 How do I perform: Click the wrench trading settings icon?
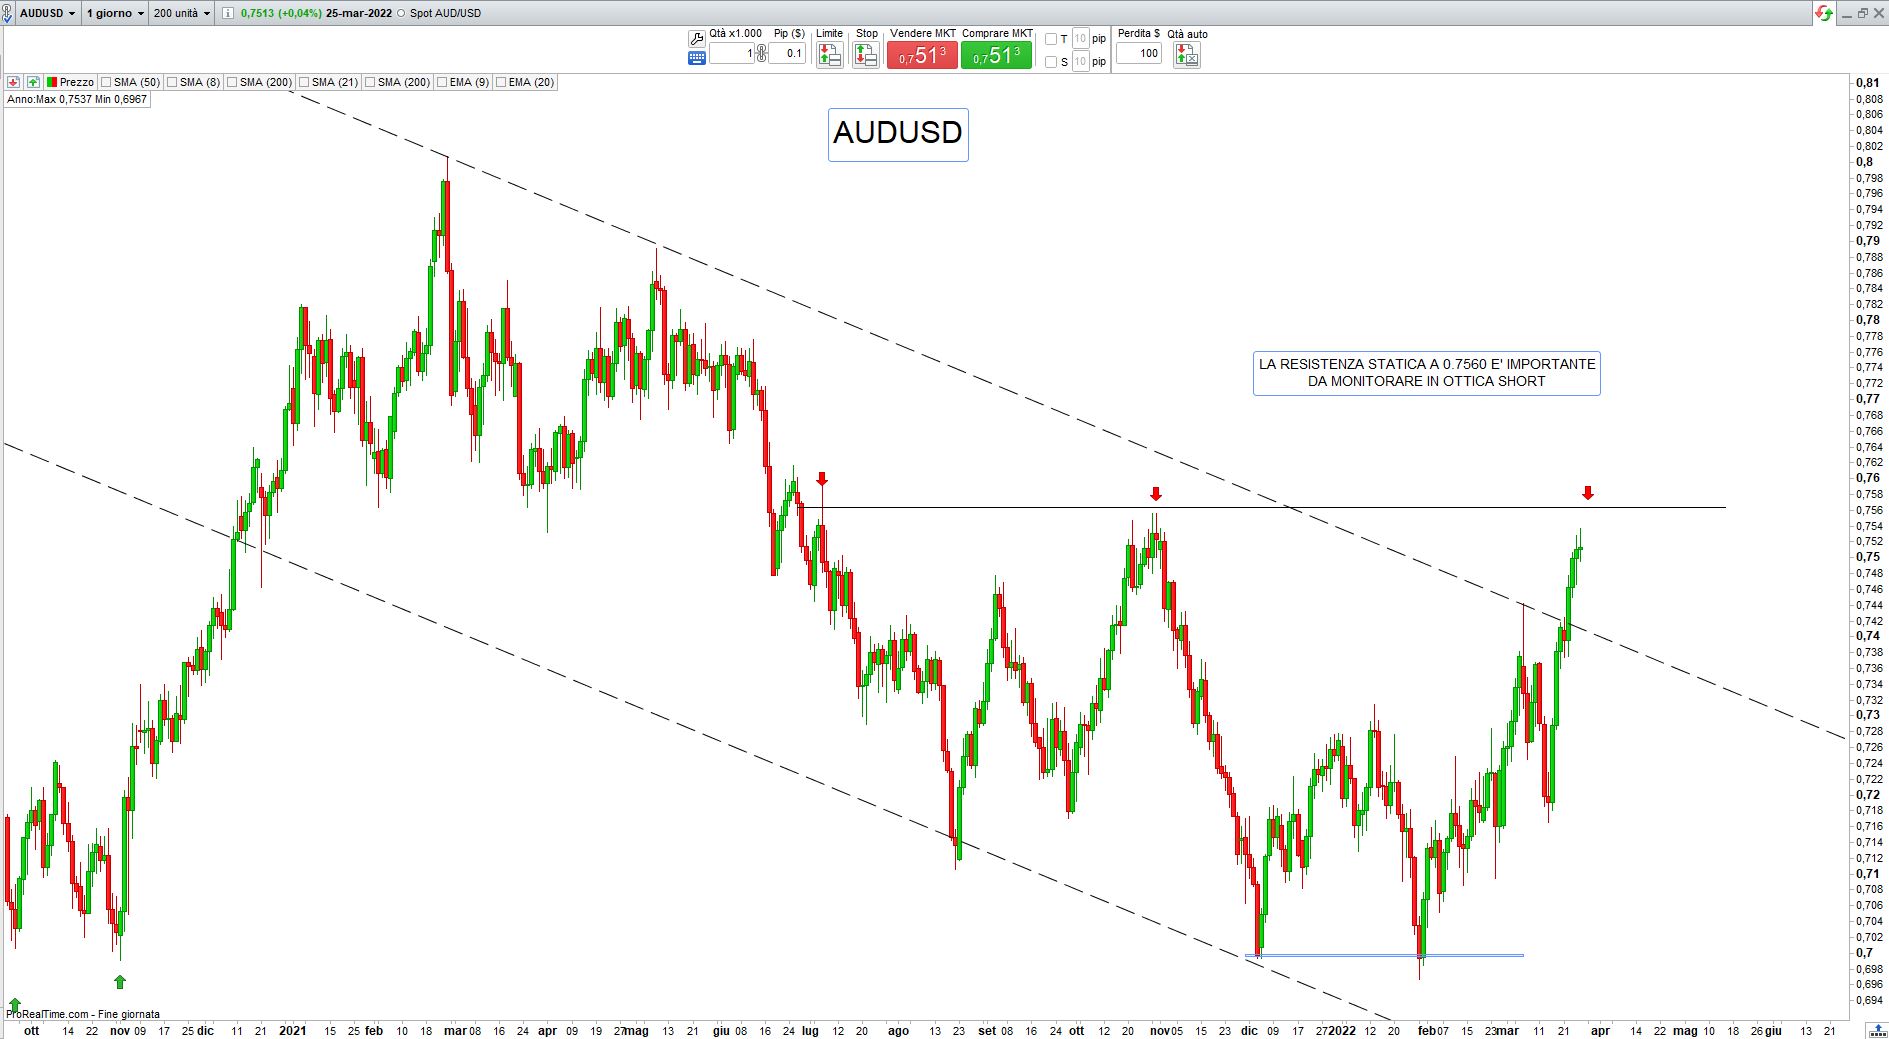coord(697,38)
